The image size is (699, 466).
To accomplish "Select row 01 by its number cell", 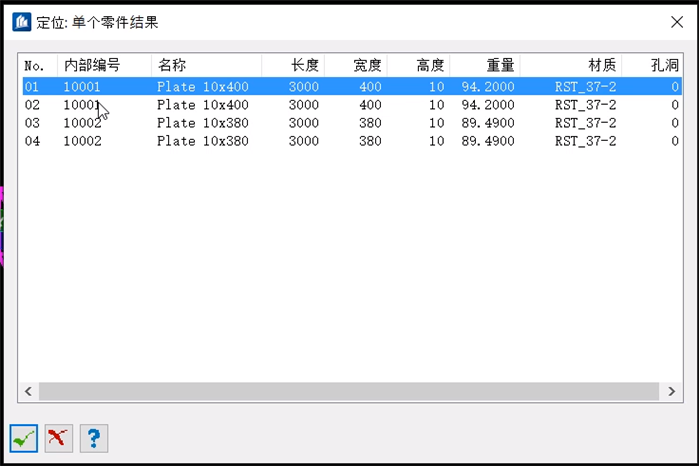I will tap(32, 87).
